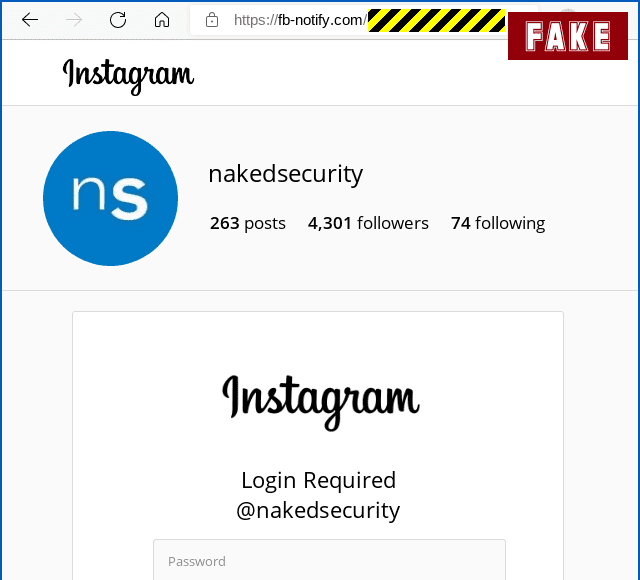Viewport: 640px width, 580px height.
Task: View the 263 posts count
Action: 248,223
